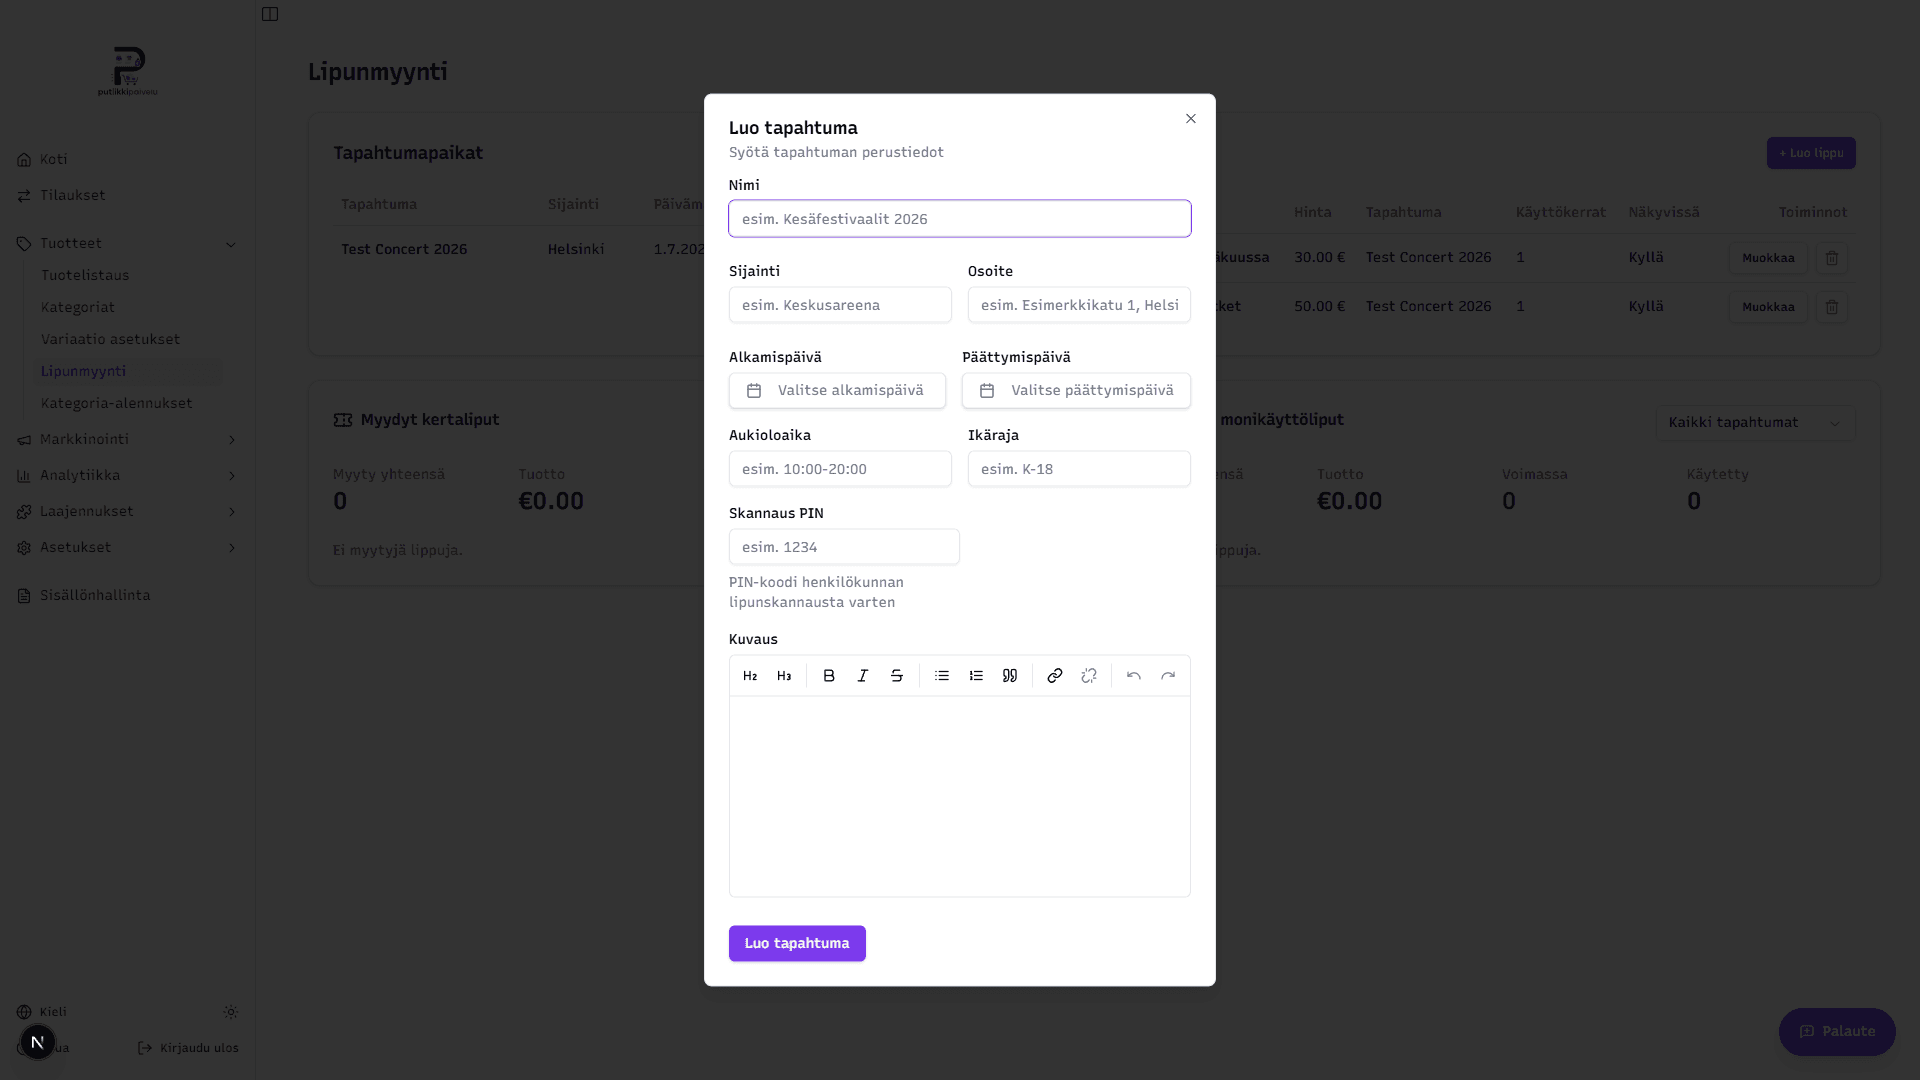Apply H2 heading in description editor
Screen dimensions: 1920x1080
tap(750, 676)
